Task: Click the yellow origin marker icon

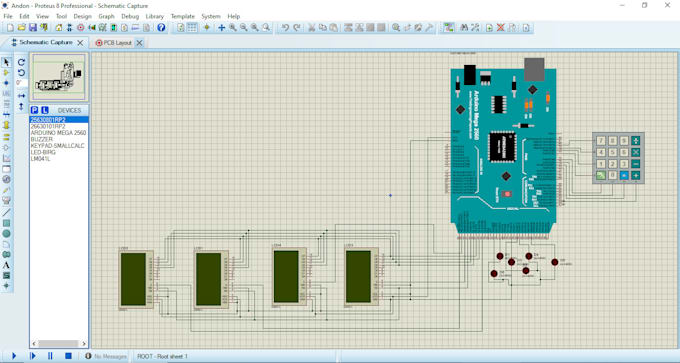Action: pyautogui.click(x=206, y=28)
